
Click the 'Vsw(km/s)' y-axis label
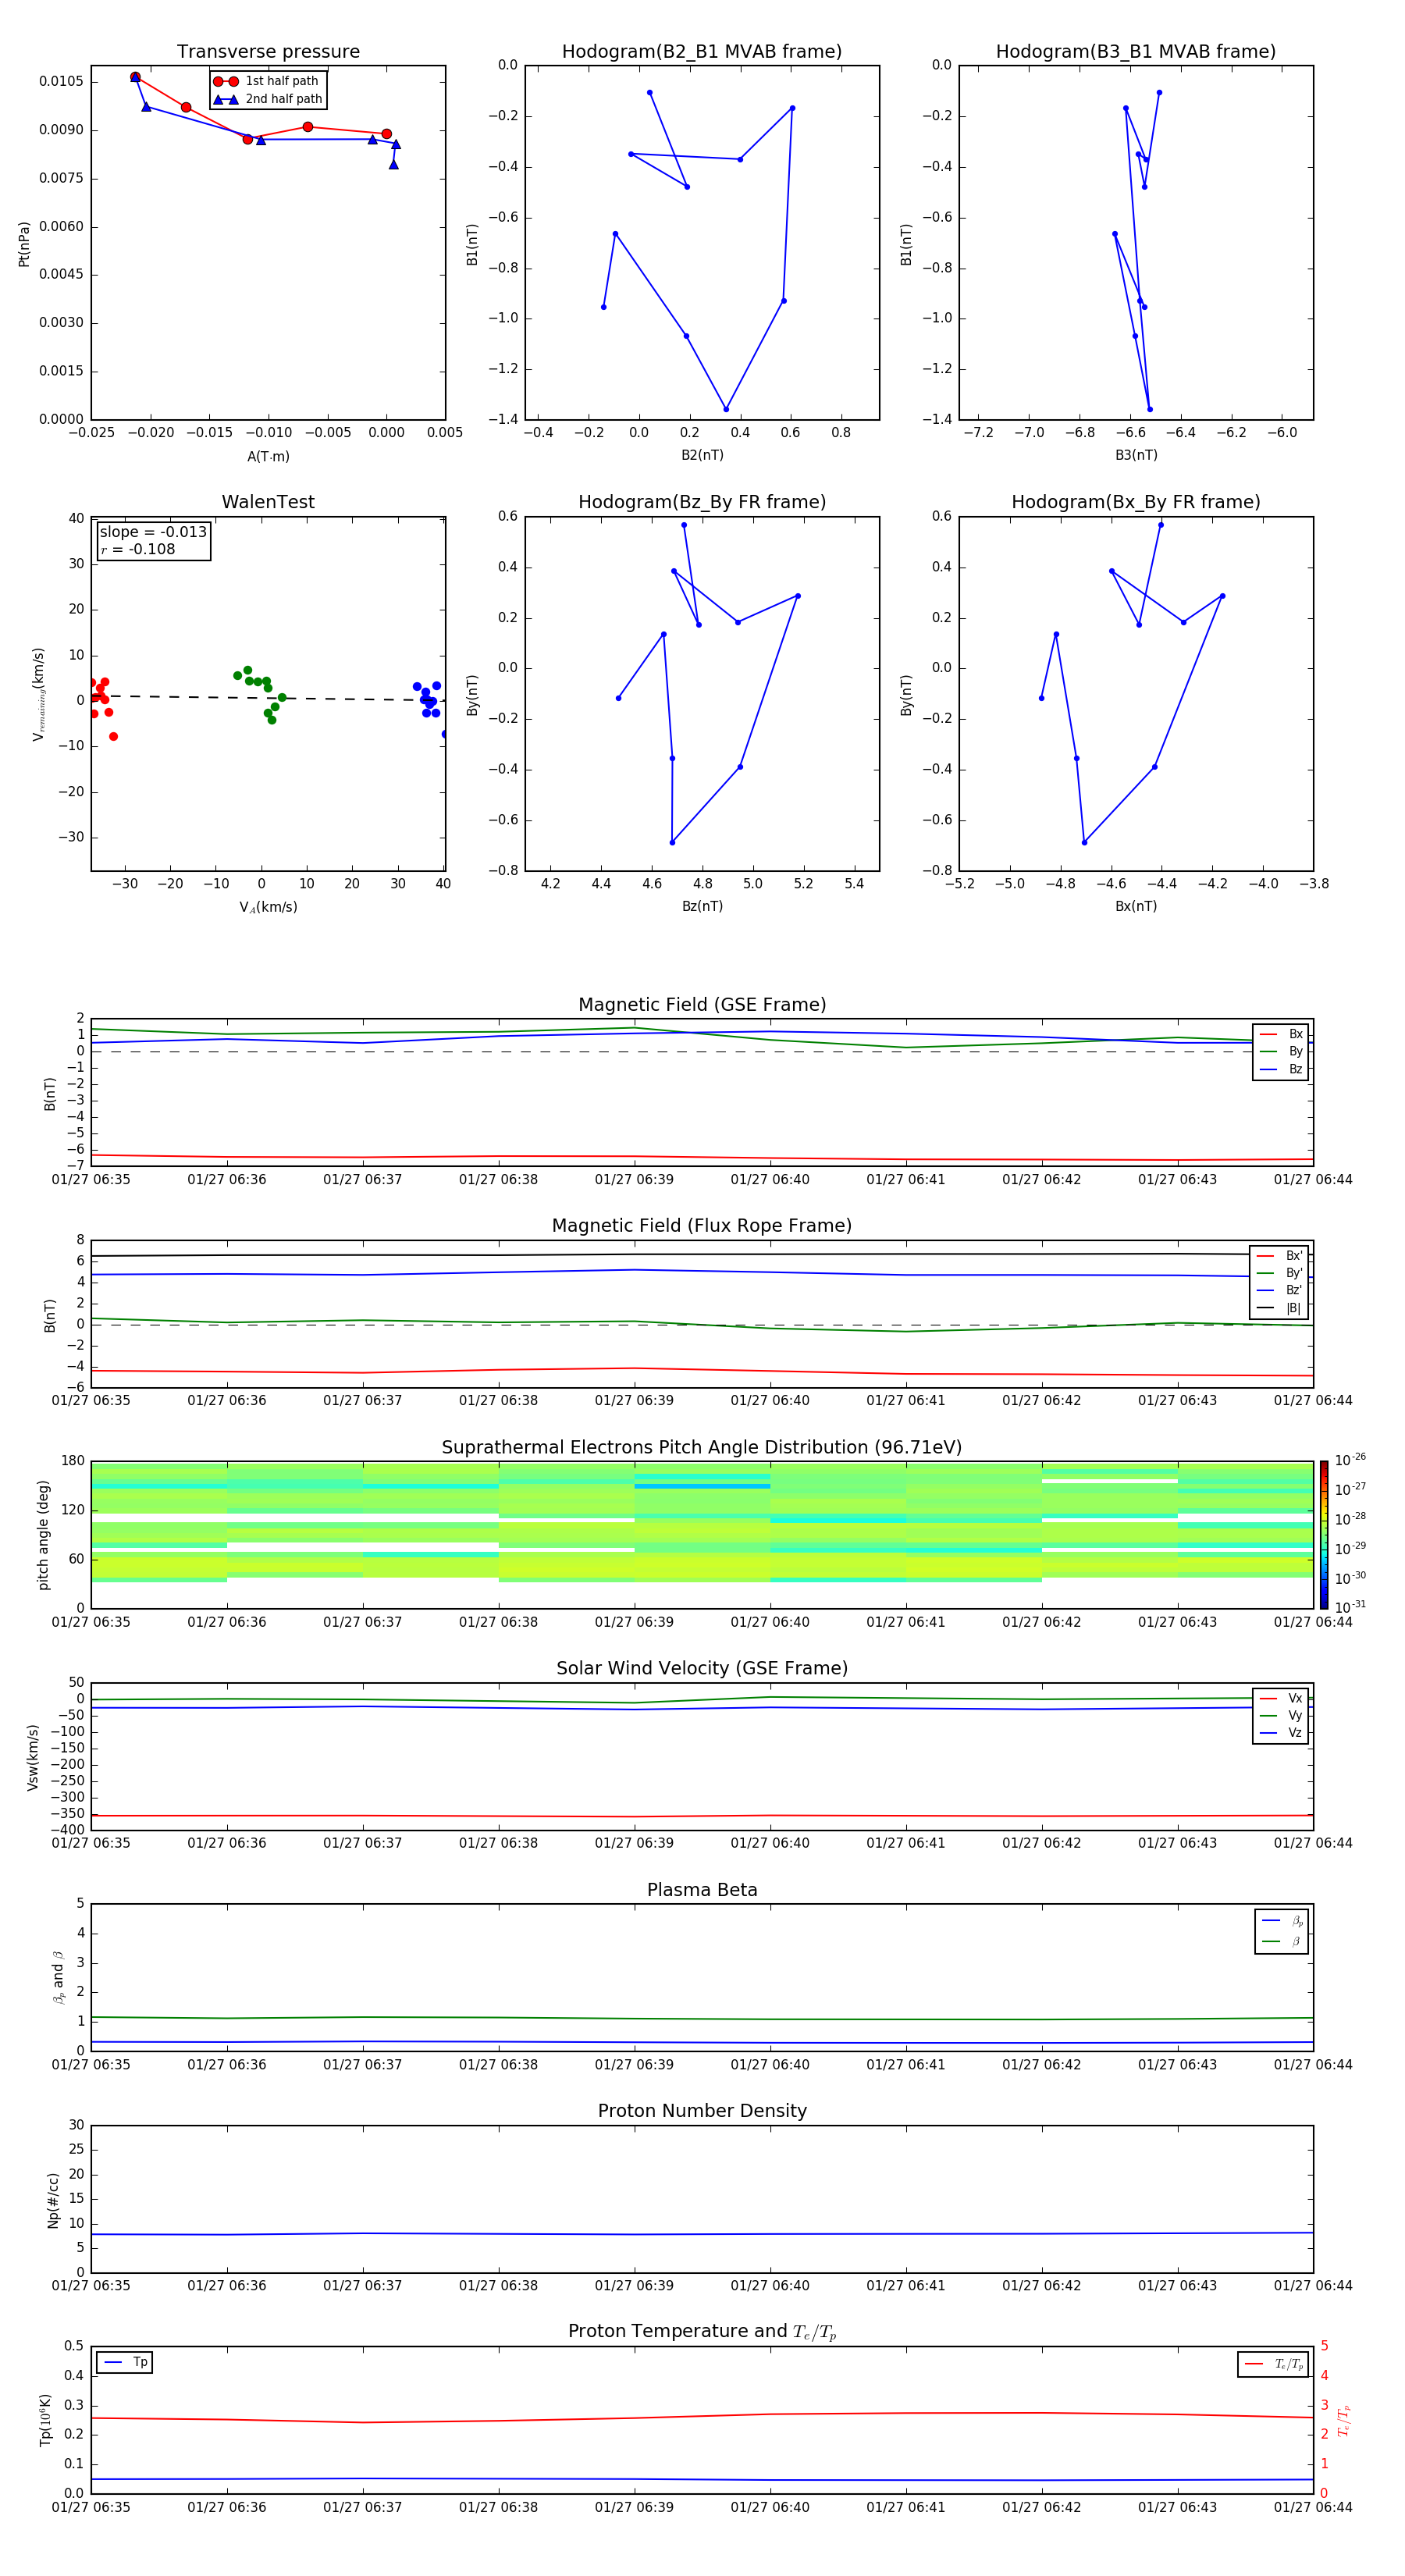(33, 1757)
